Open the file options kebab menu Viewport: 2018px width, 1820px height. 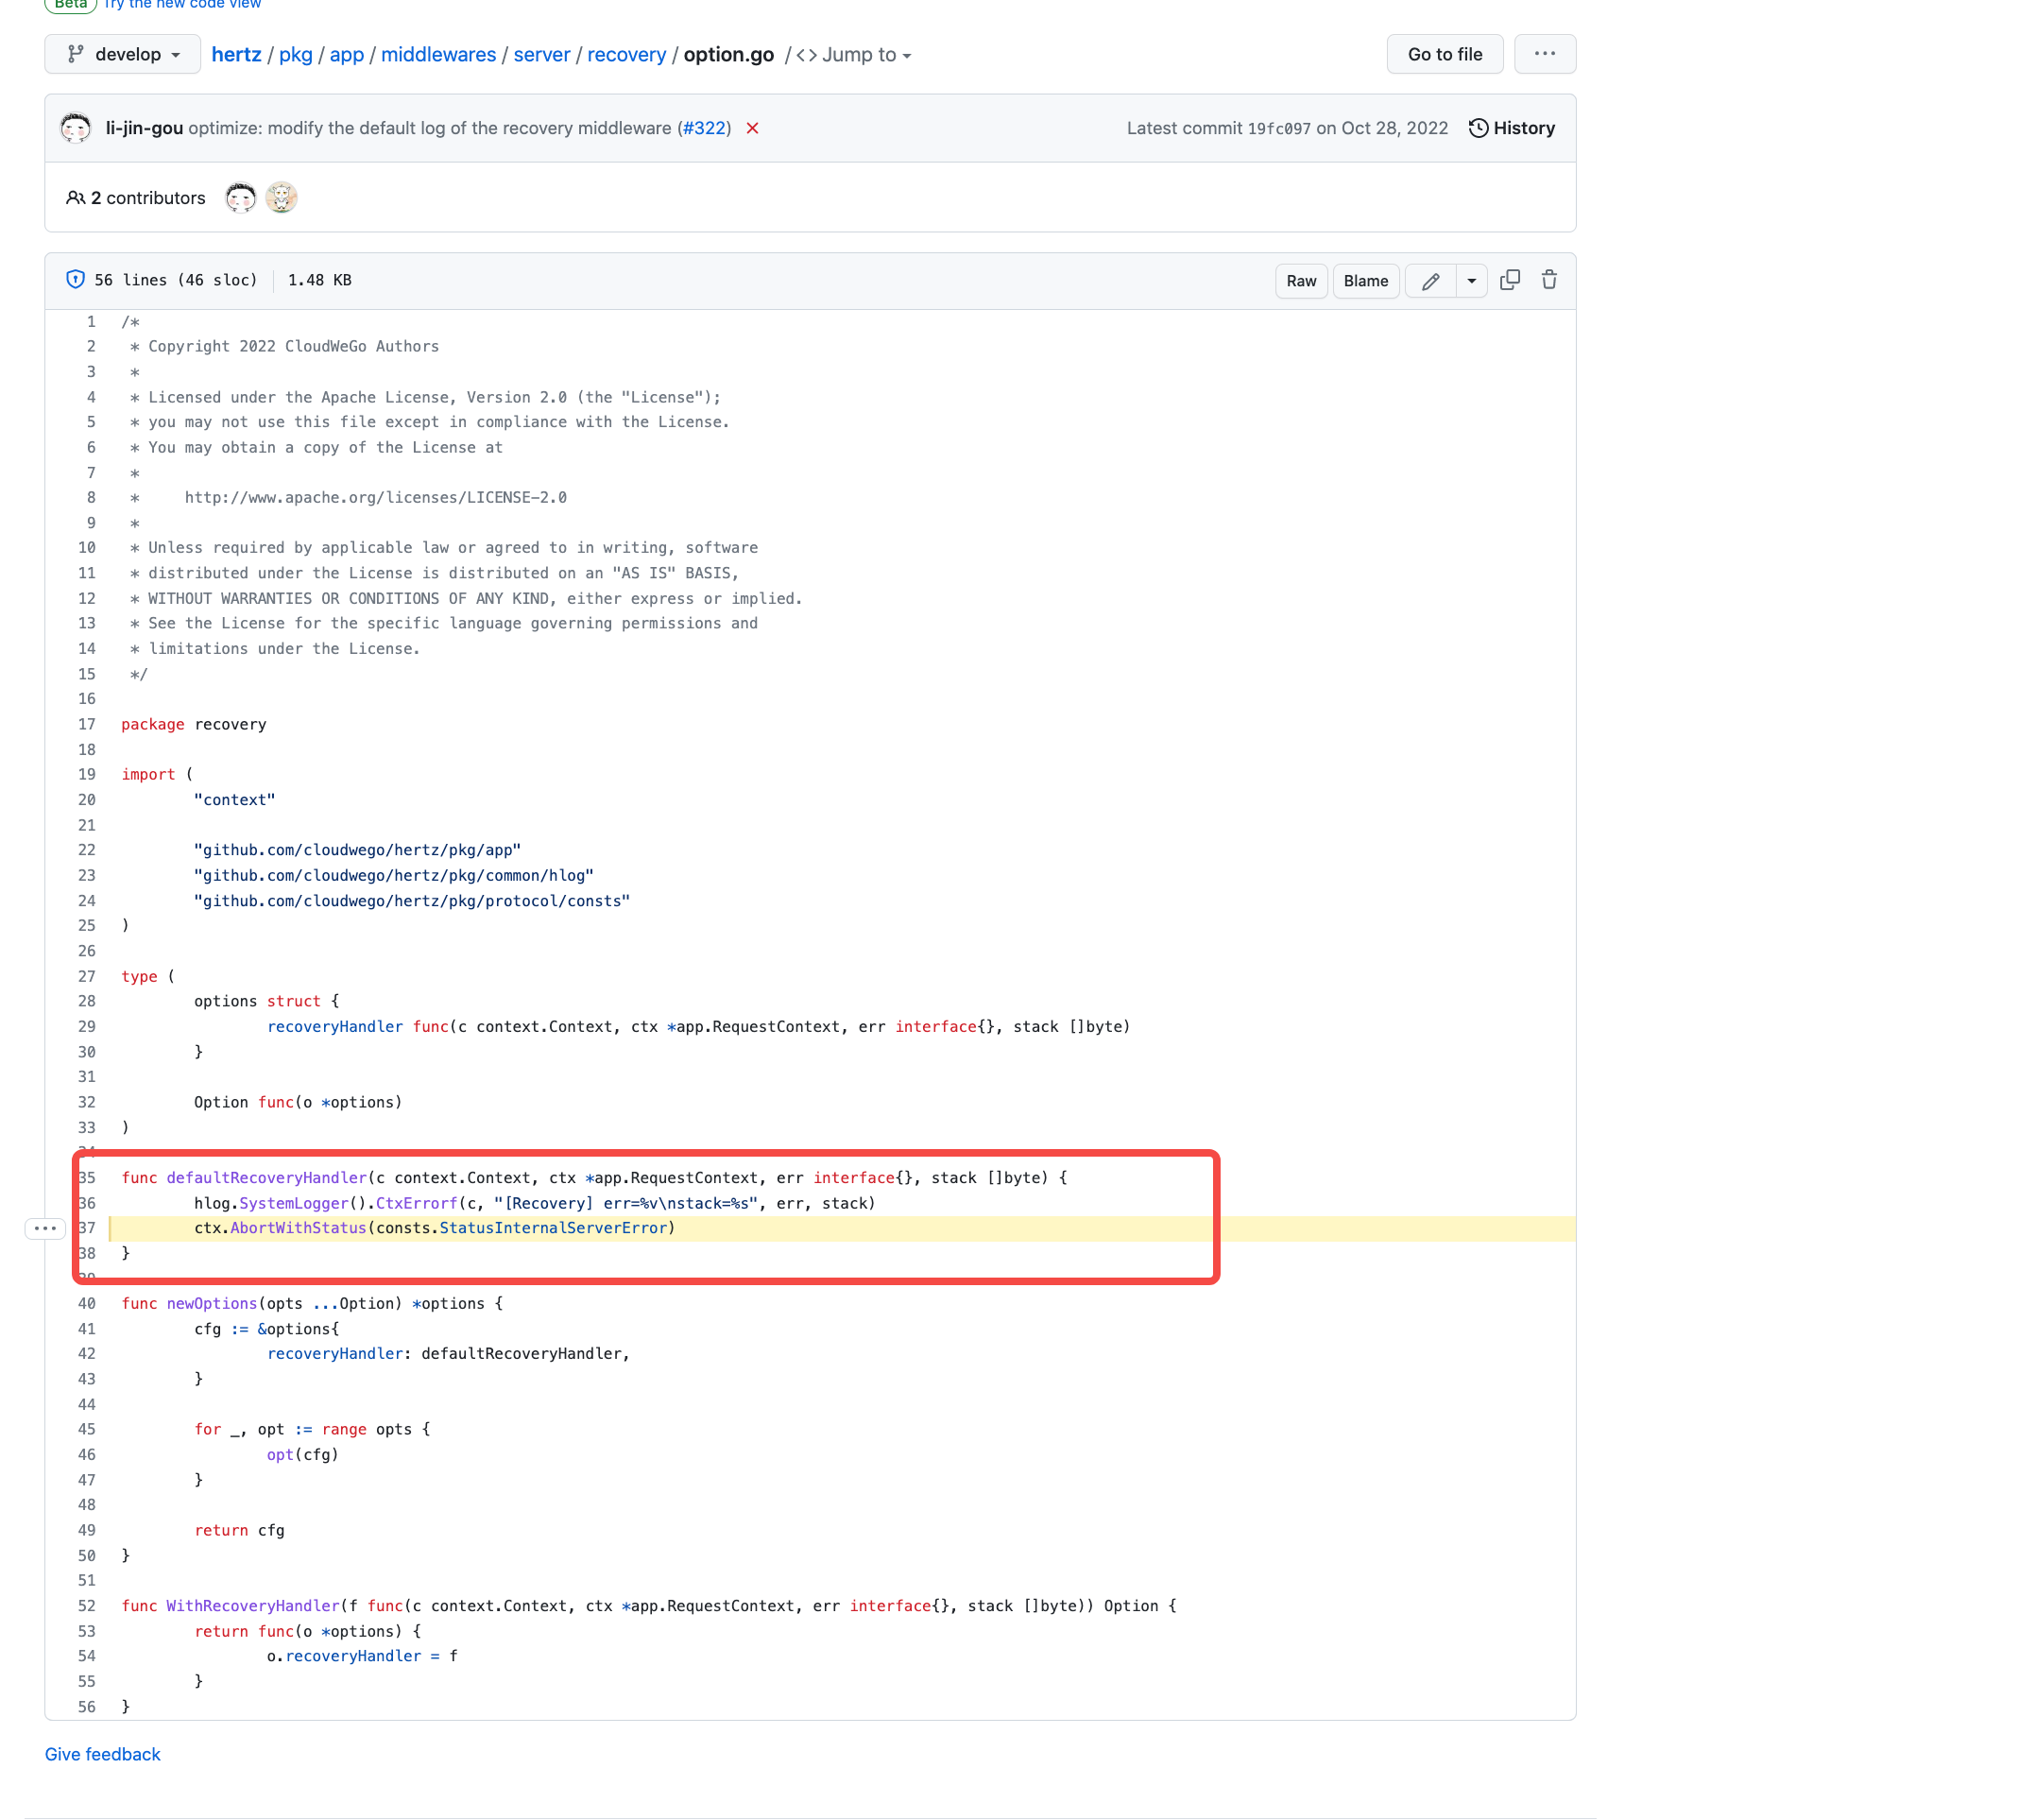tap(1544, 54)
